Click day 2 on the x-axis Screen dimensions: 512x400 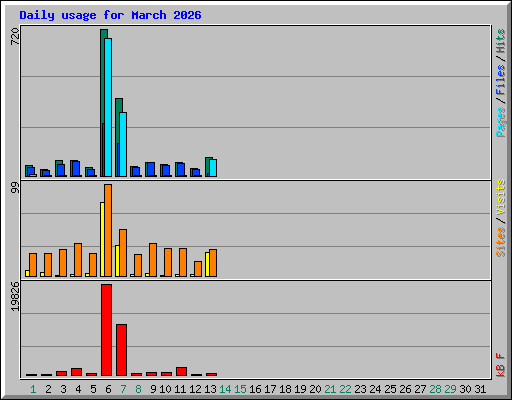[x=48, y=389]
